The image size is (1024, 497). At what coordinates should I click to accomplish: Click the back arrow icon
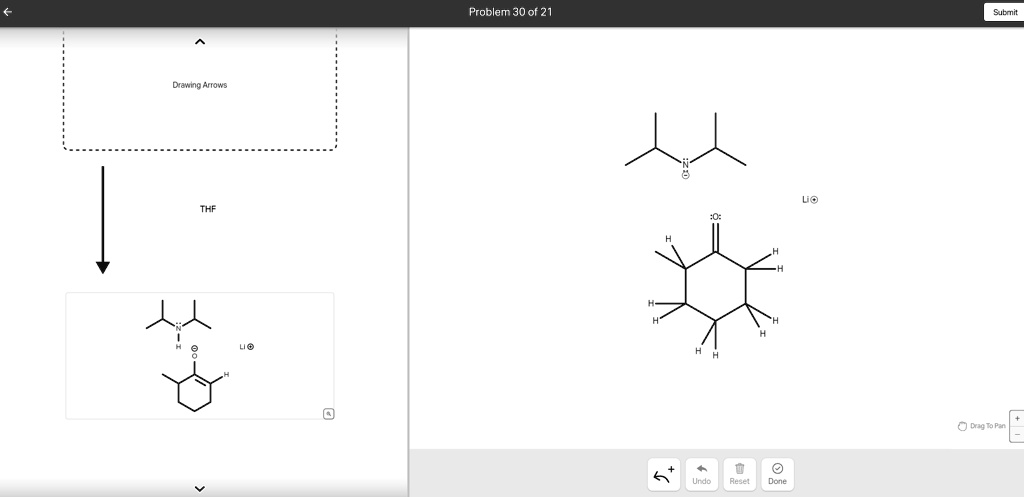point(8,11)
